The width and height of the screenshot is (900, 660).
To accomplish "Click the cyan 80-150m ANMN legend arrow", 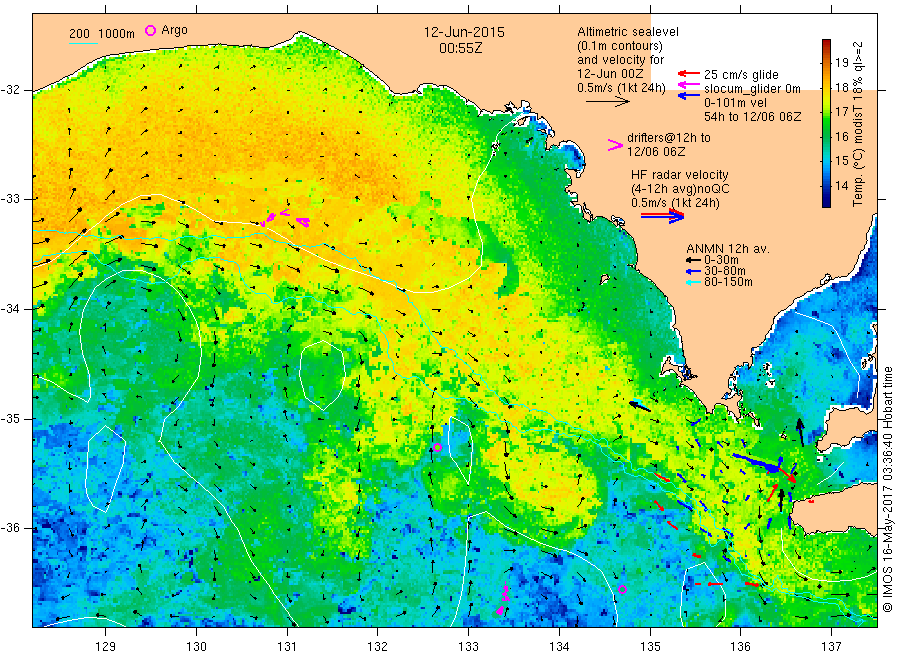I will pyautogui.click(x=694, y=282).
